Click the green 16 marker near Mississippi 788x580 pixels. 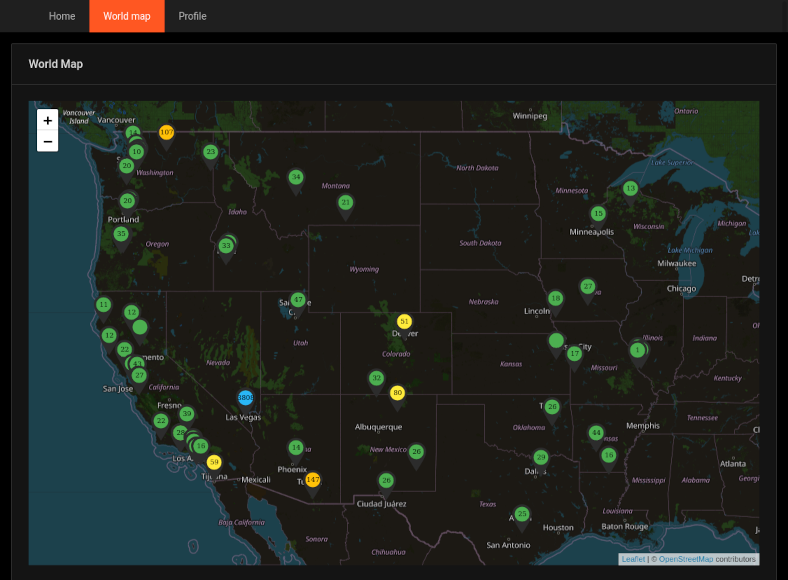[x=609, y=455]
